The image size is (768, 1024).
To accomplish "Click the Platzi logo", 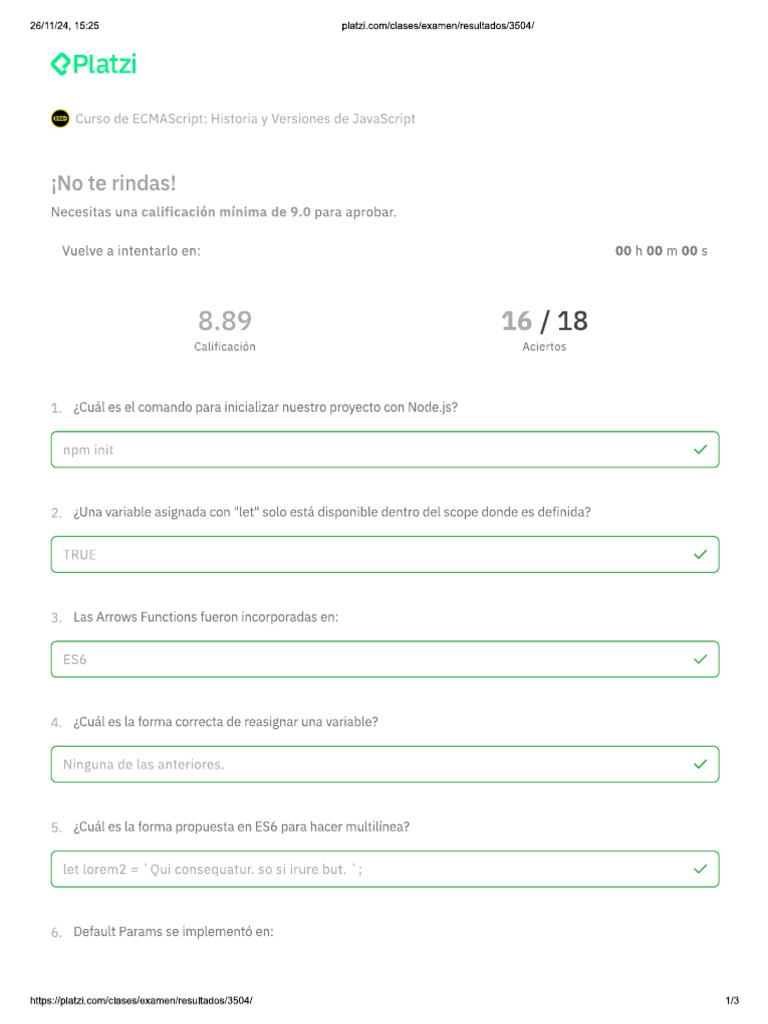I will point(94,65).
